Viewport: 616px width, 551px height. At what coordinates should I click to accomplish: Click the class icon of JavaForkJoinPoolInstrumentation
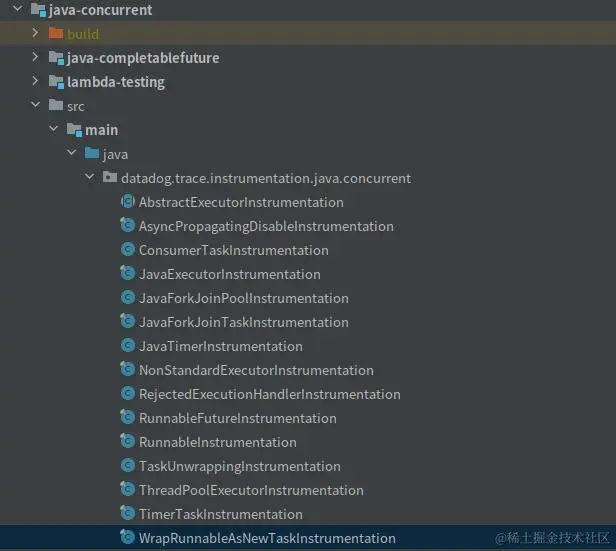click(128, 297)
